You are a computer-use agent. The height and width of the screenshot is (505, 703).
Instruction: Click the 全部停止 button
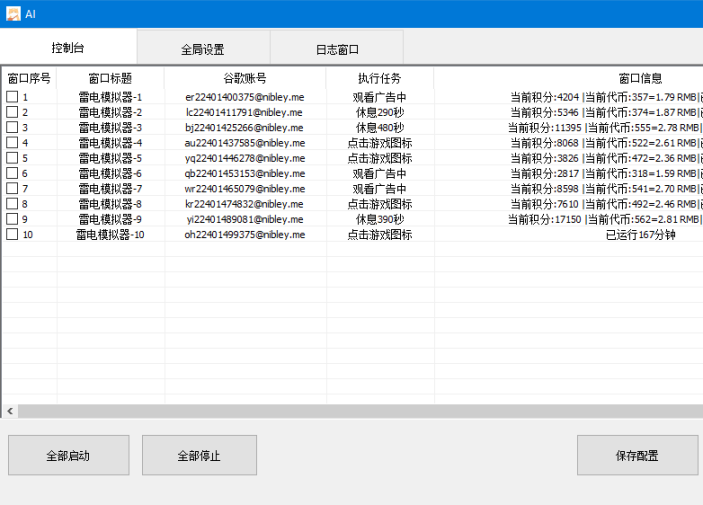coord(199,455)
